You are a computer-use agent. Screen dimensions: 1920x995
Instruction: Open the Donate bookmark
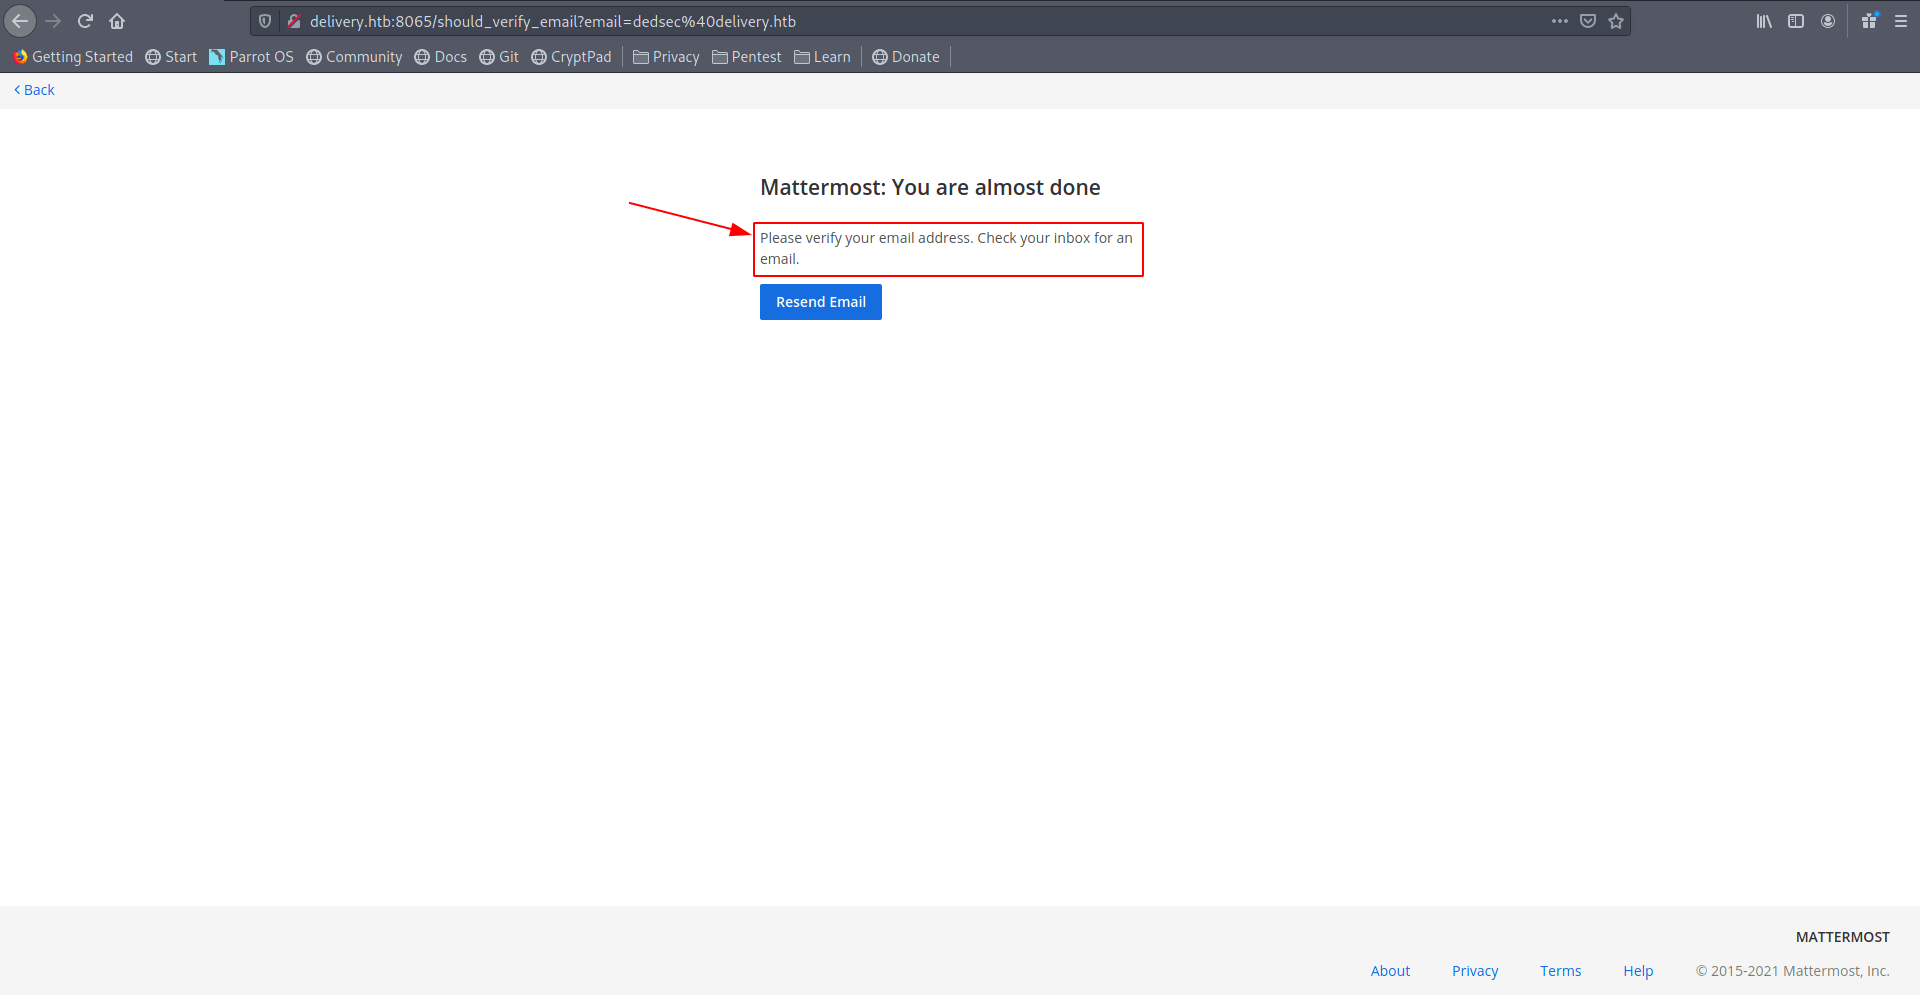coord(906,57)
